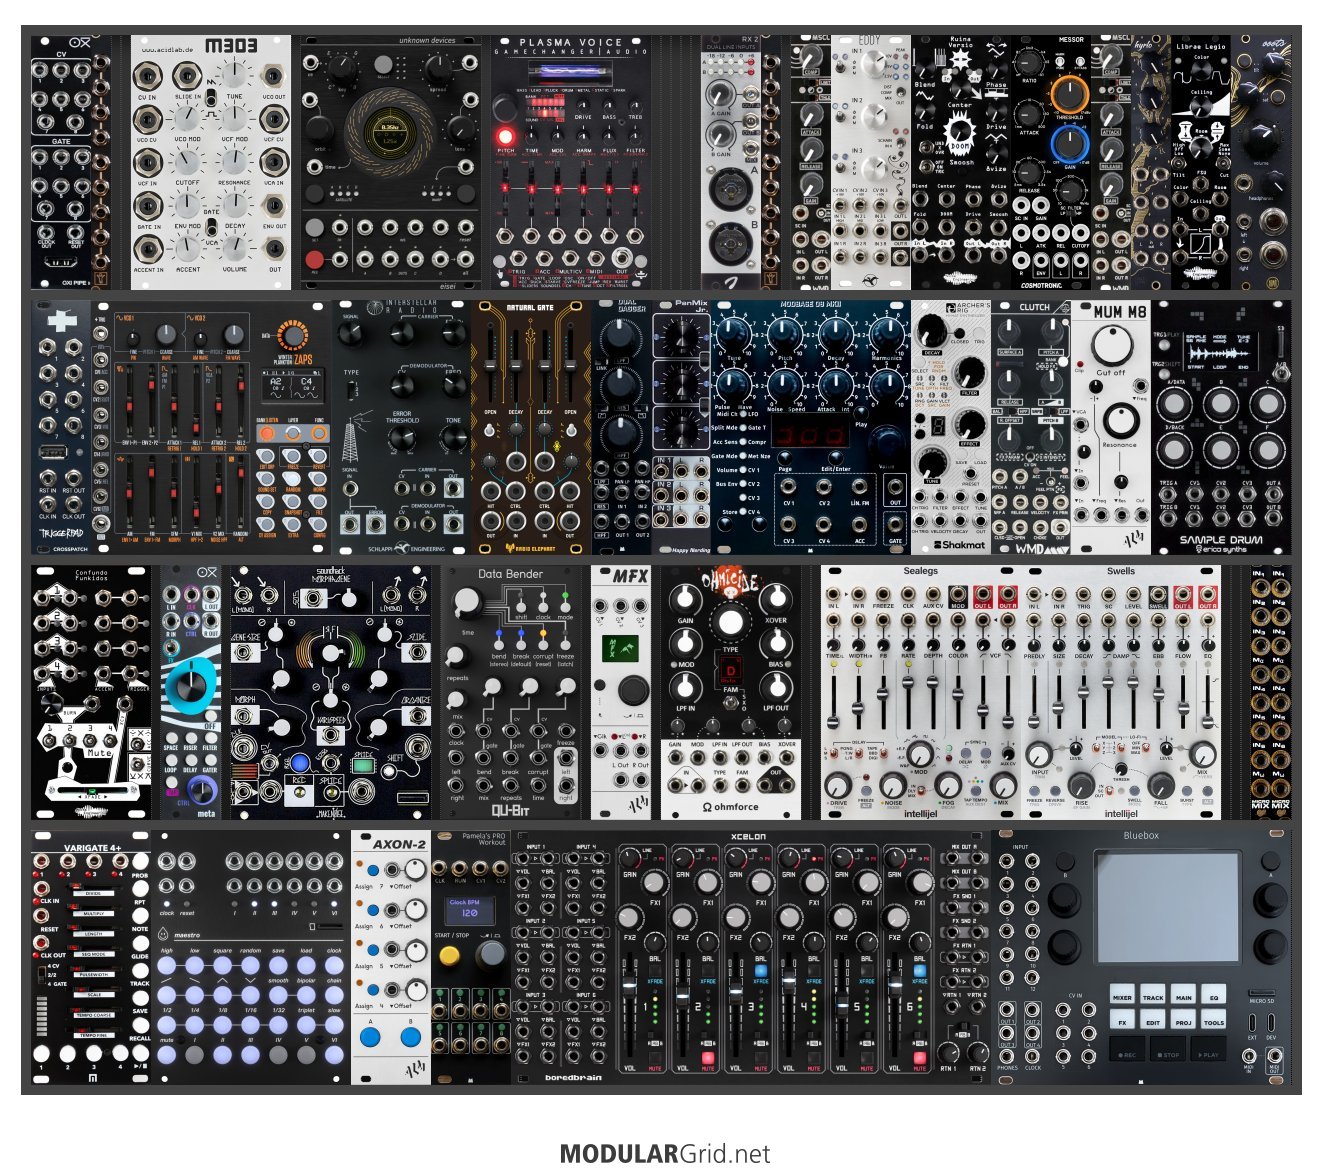This screenshot has width=1332, height=1175.
Task: Click the CUTOFF knob on the M303
Action: (x=188, y=161)
